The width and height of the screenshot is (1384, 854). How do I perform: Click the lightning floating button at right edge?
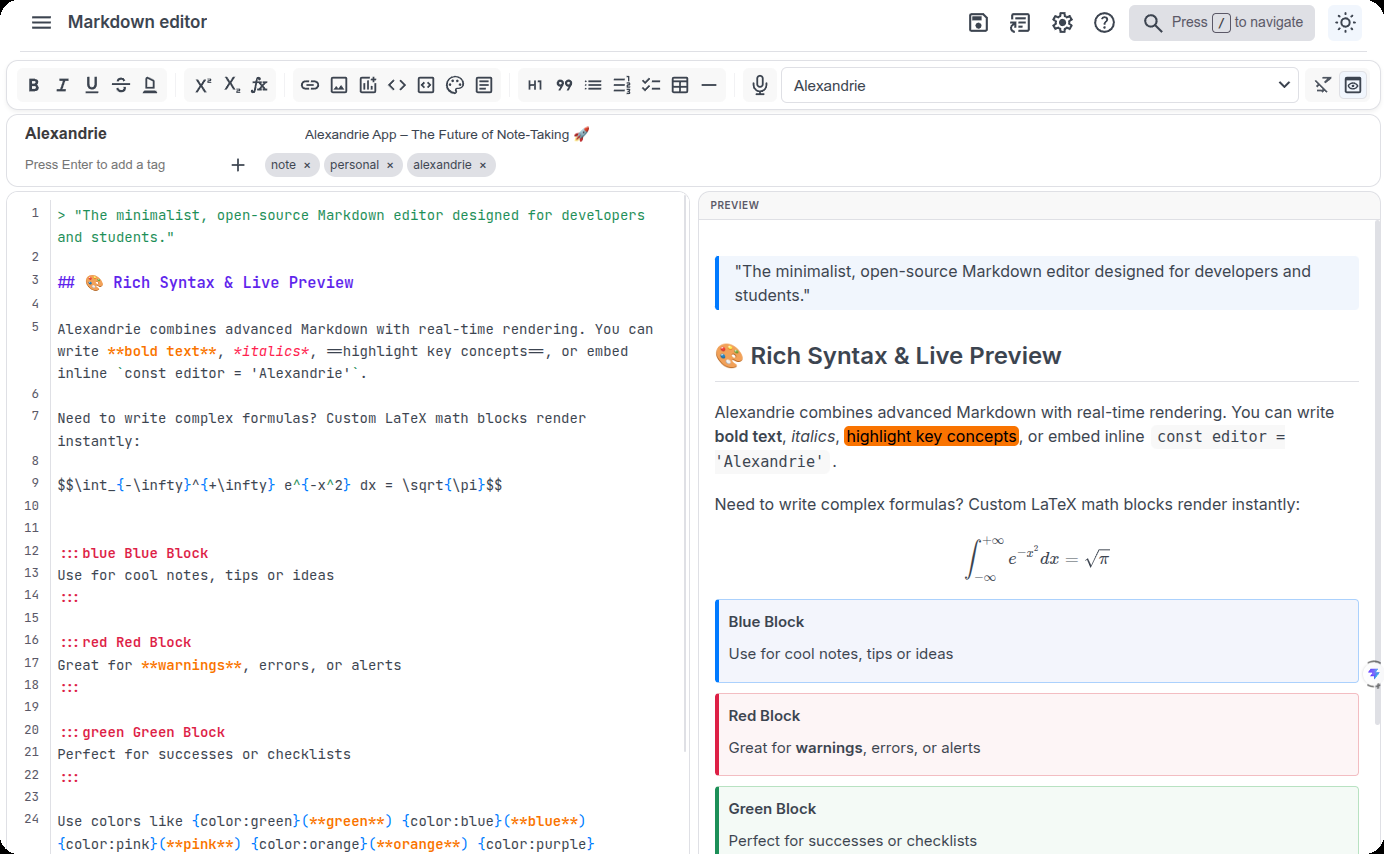click(1374, 674)
